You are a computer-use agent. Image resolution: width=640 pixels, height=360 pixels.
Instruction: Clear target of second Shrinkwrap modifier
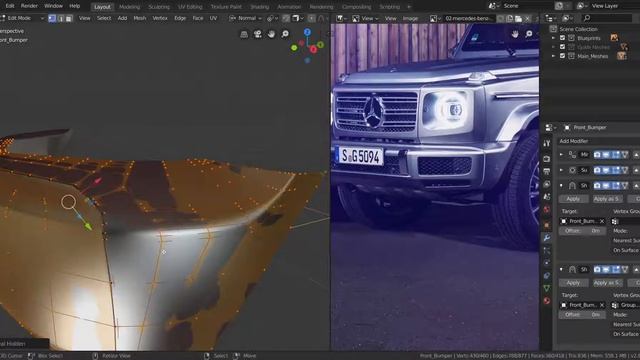tap(602, 305)
